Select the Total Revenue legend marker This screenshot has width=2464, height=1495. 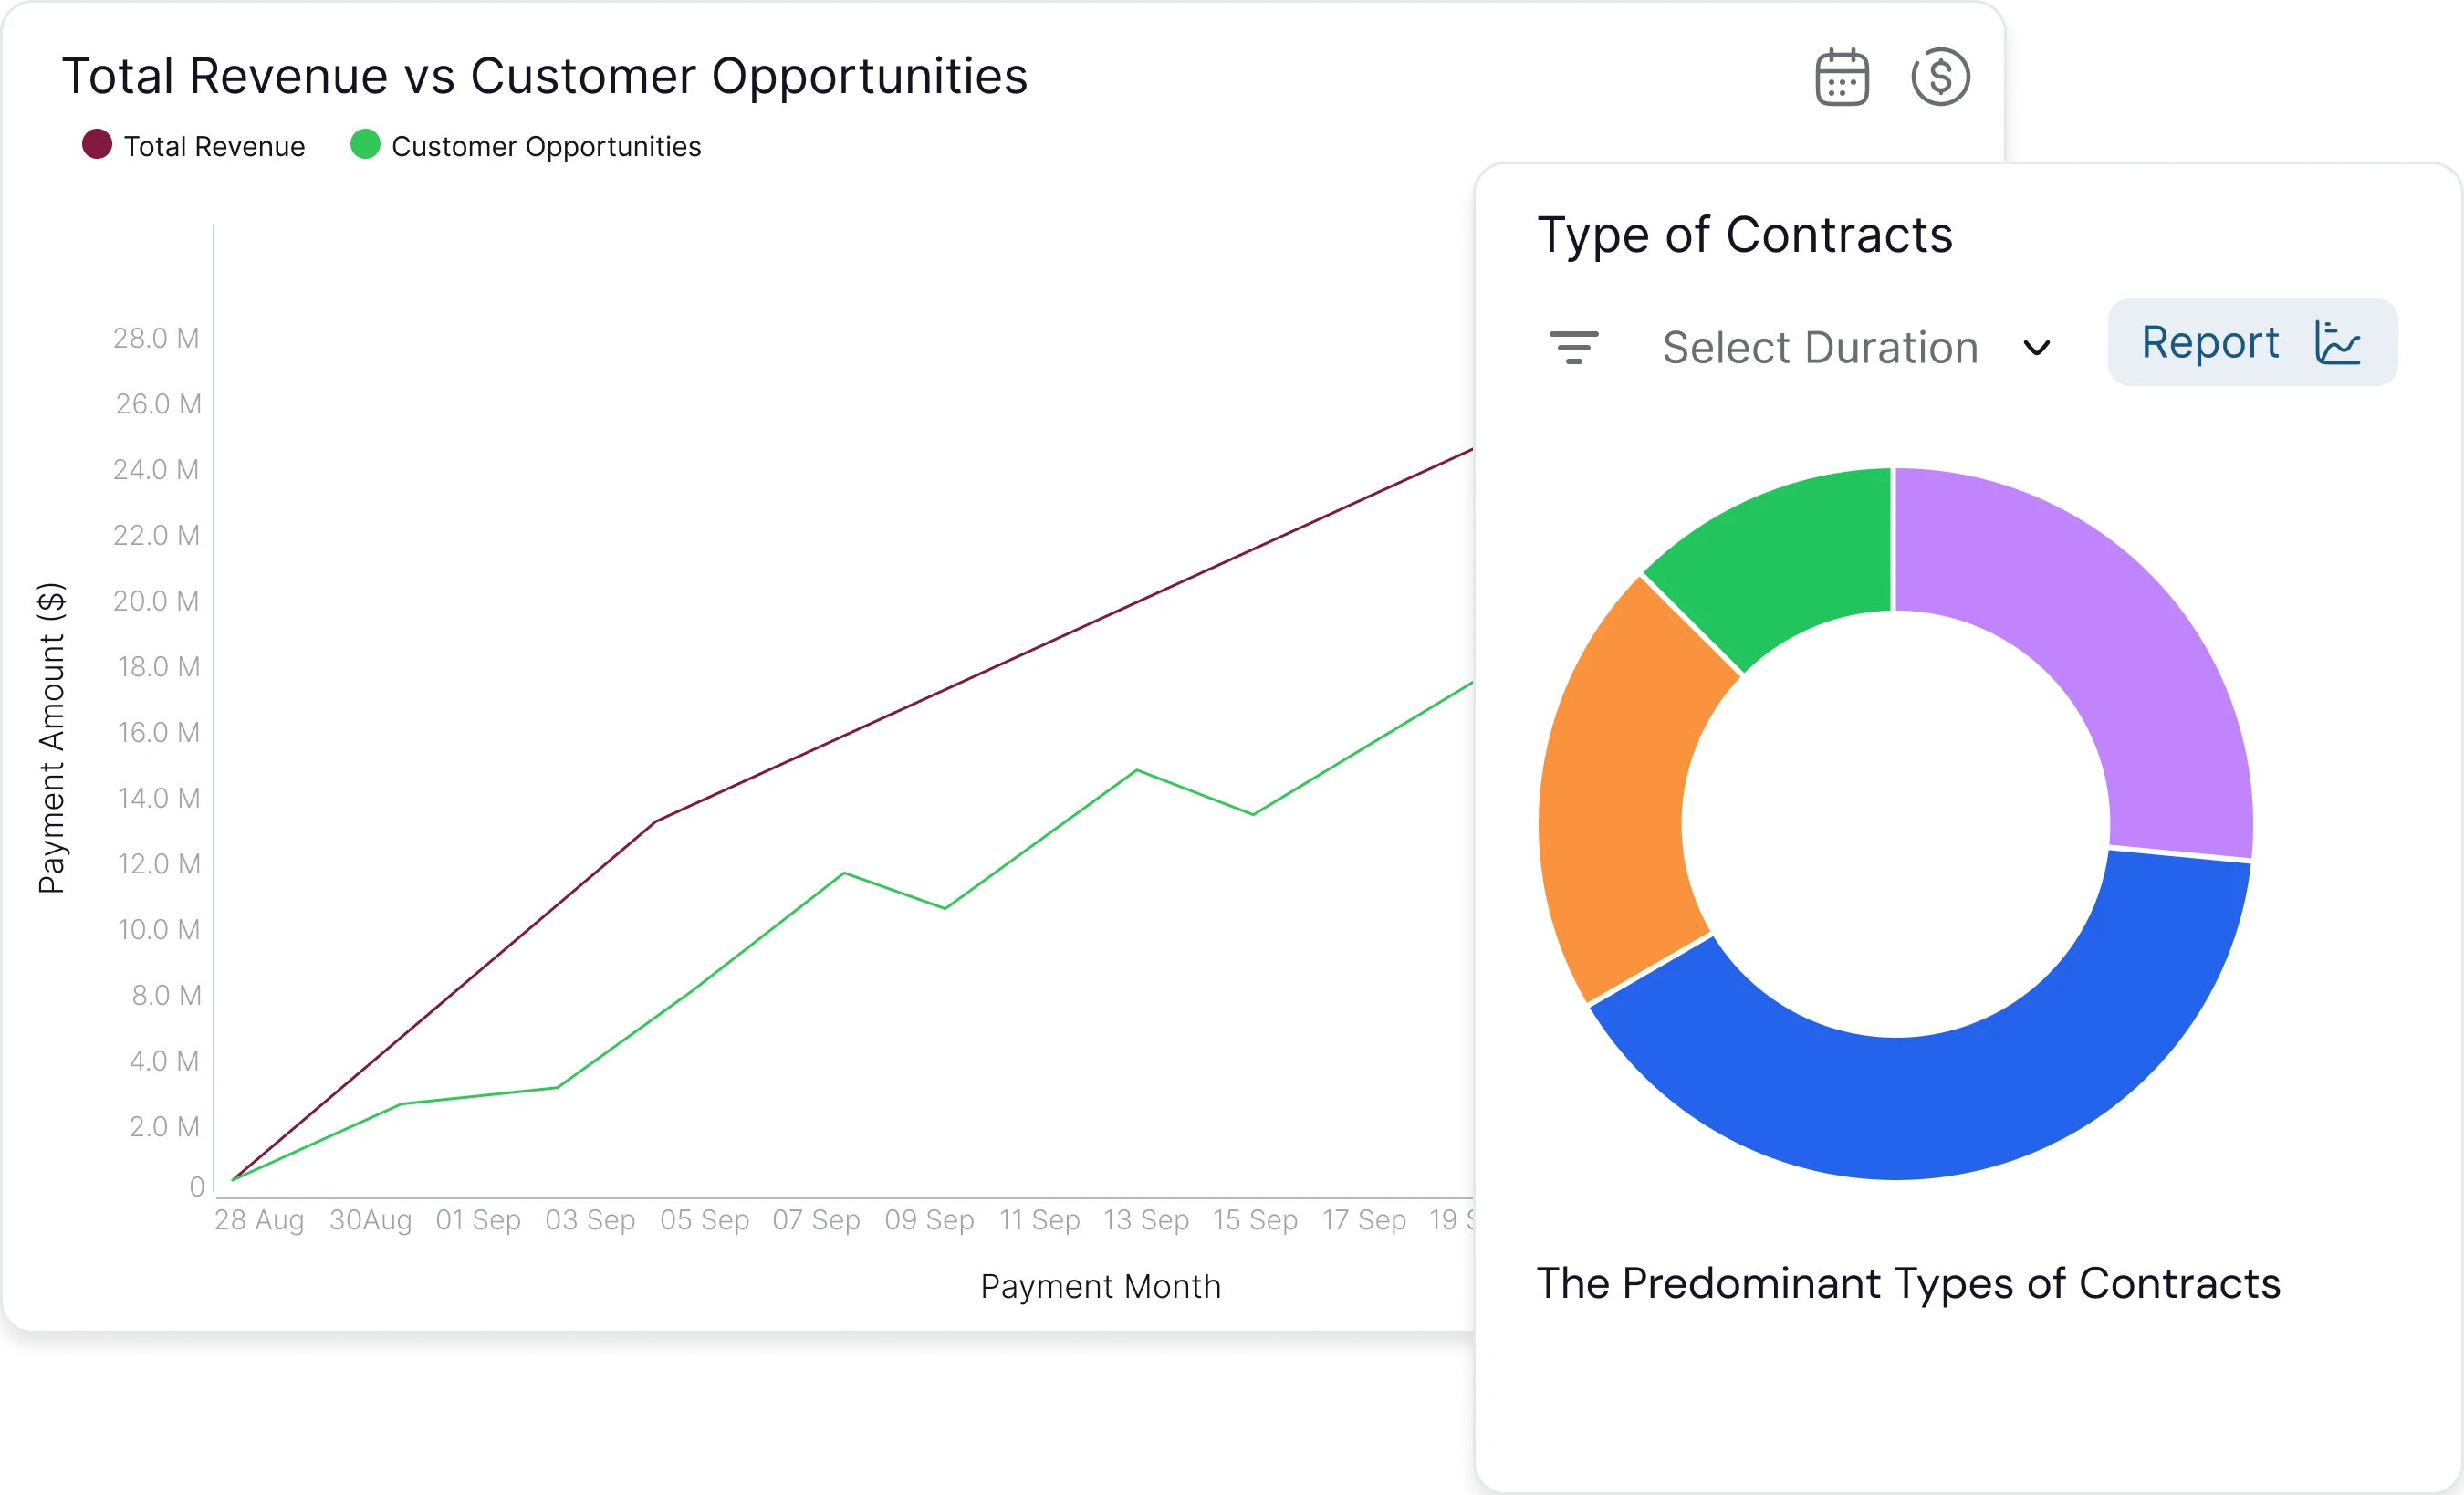[x=96, y=145]
